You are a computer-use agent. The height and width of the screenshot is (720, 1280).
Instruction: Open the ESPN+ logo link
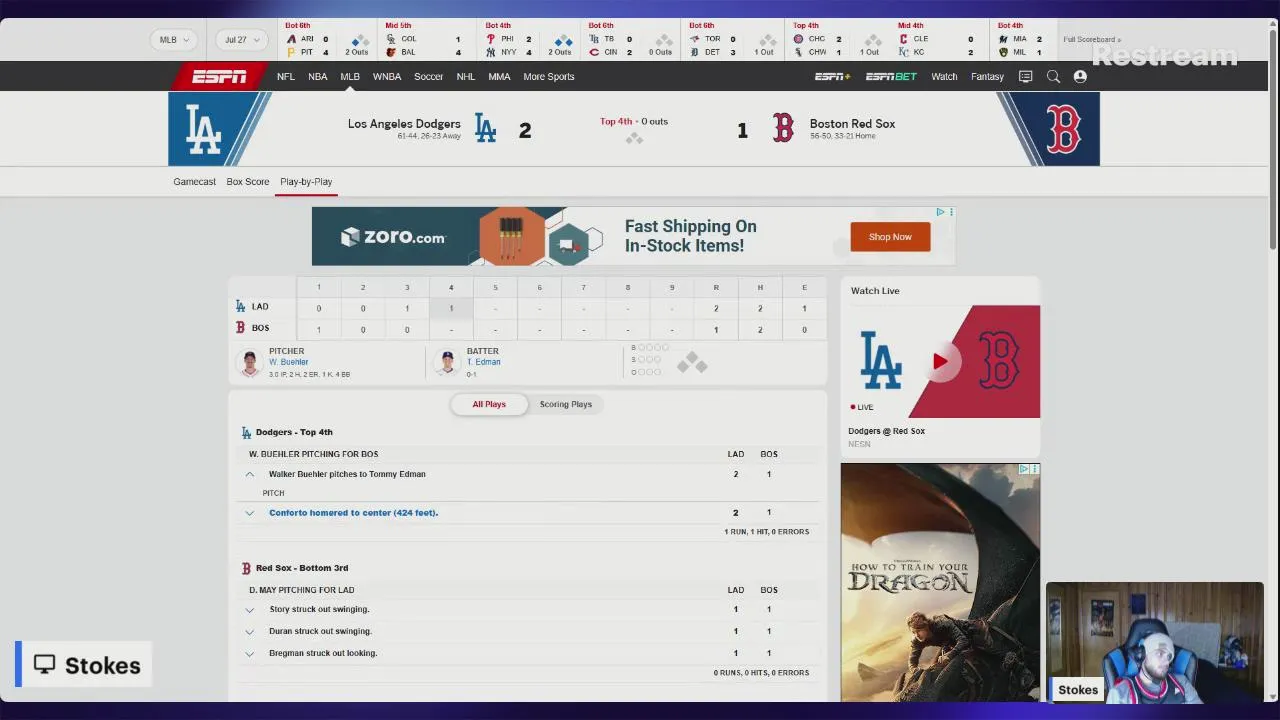(x=832, y=77)
